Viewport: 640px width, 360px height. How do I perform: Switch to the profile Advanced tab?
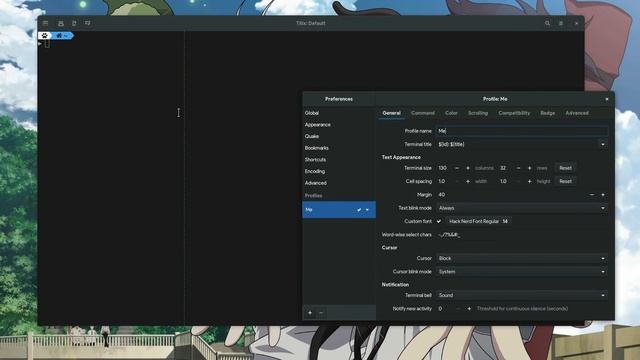click(577, 113)
